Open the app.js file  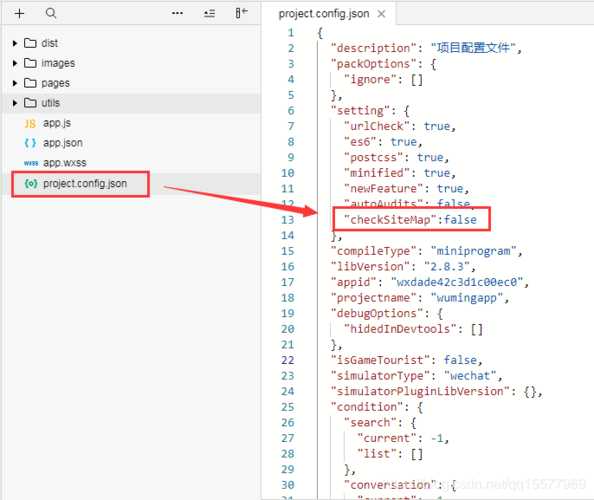[x=57, y=123]
